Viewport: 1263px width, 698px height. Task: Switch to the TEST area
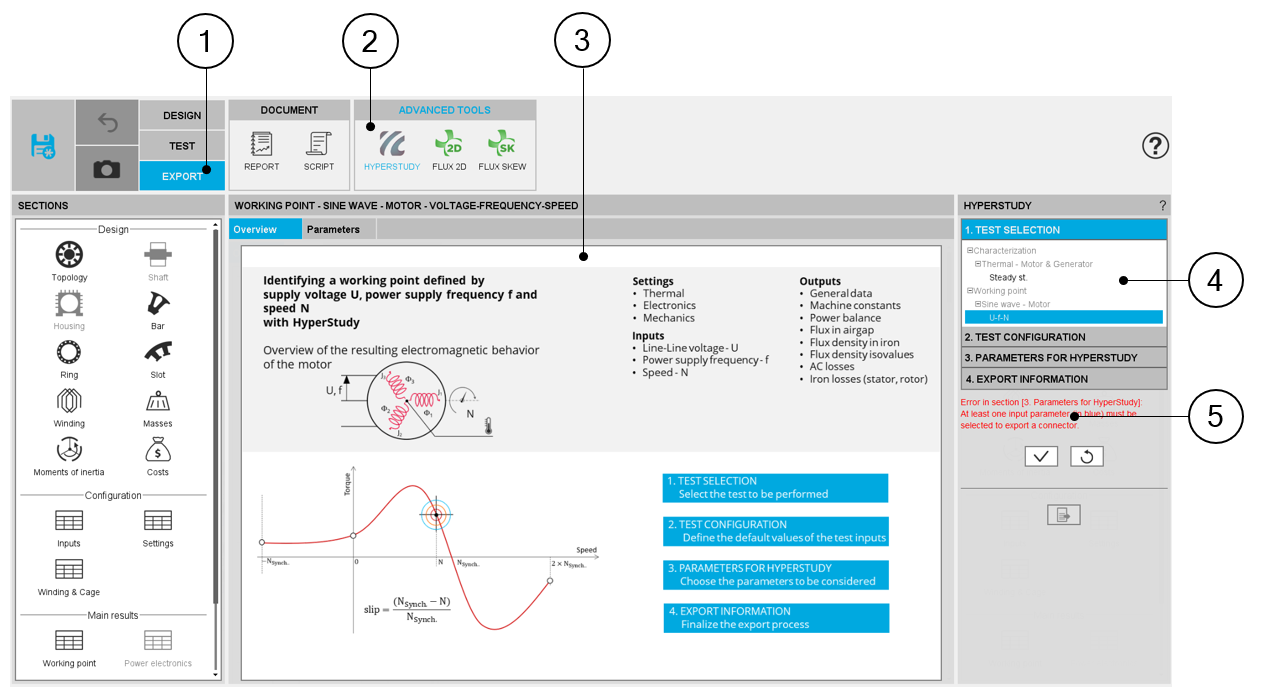(x=182, y=146)
